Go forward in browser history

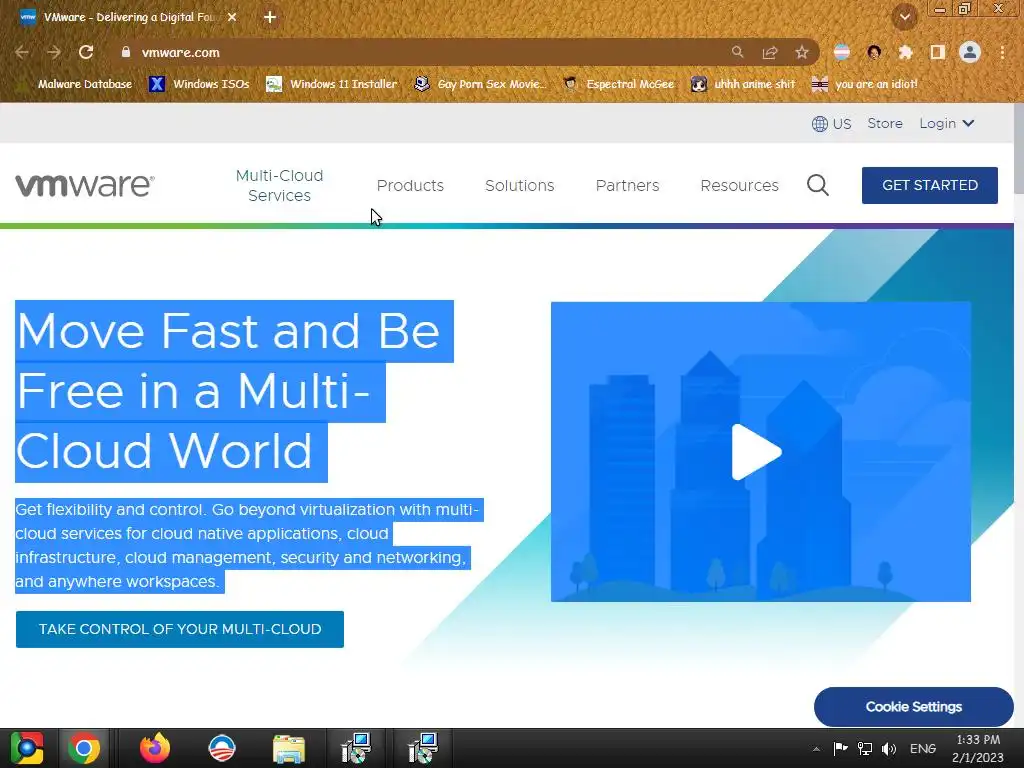pyautogui.click(x=54, y=52)
